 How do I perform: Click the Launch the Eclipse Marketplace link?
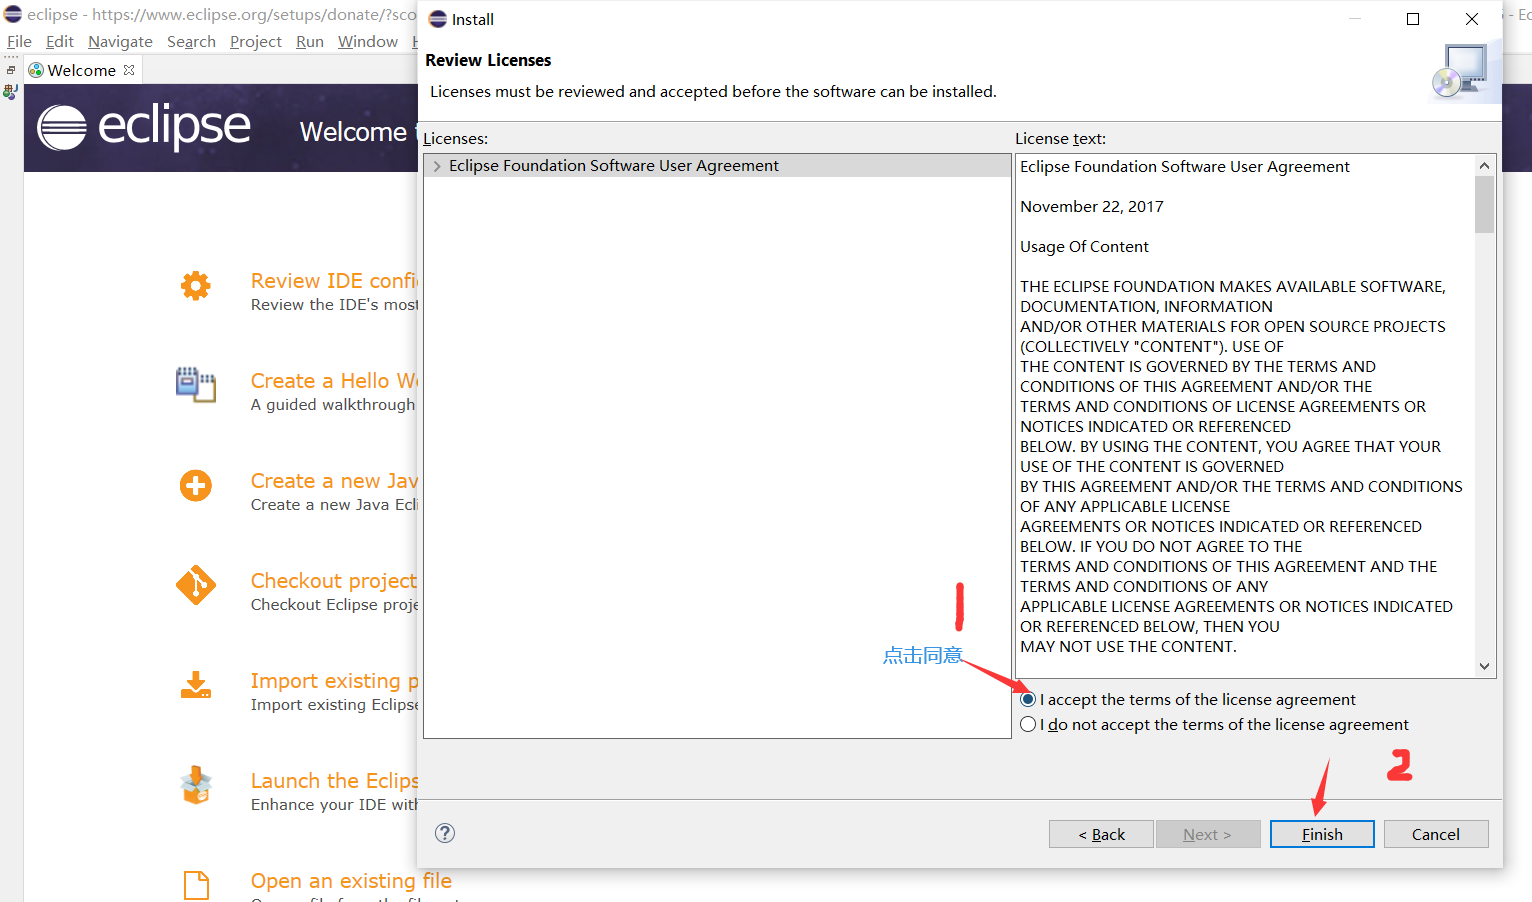tap(334, 781)
